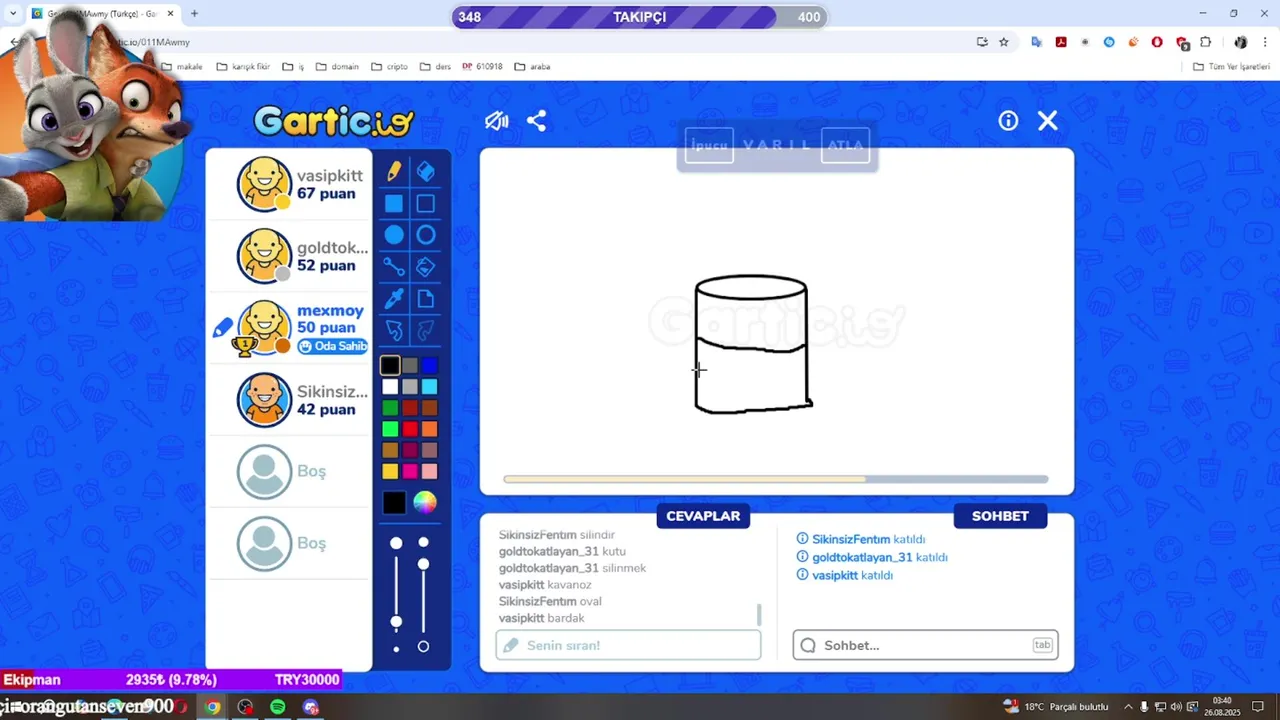Pick the white color swatch
This screenshot has height=720, width=1280.
(390, 387)
